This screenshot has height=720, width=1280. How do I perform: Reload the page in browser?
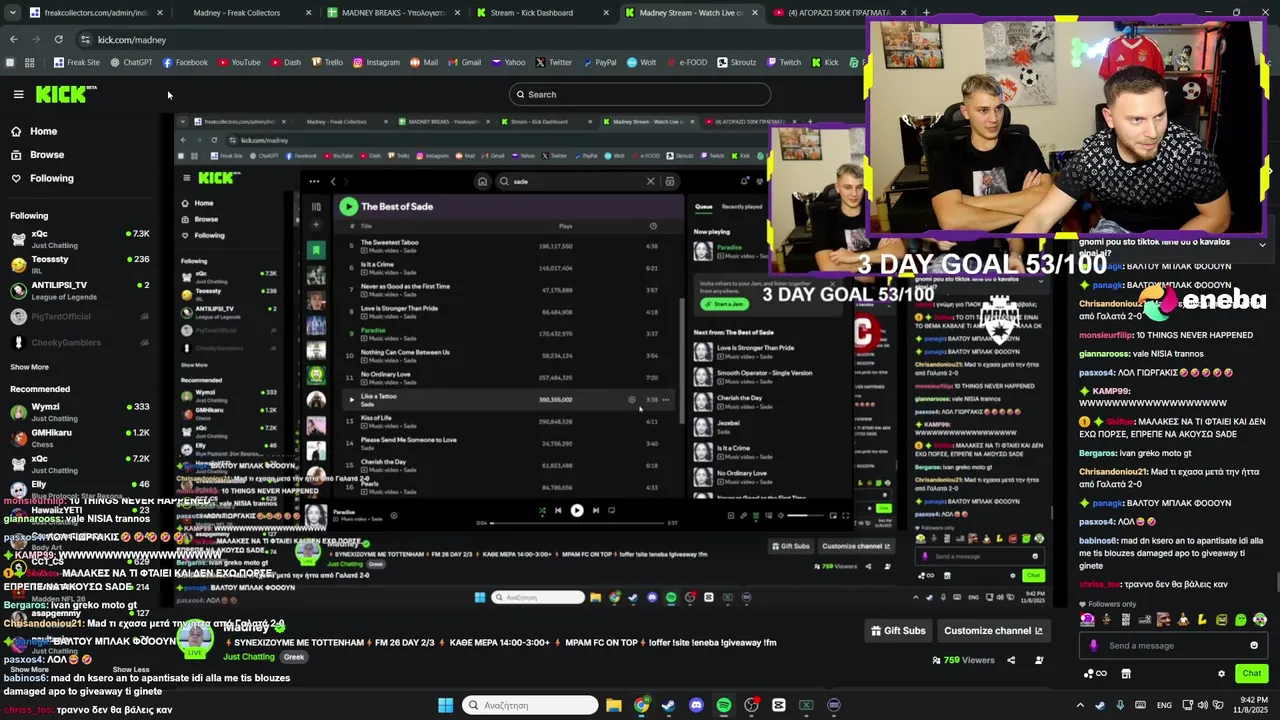point(58,39)
